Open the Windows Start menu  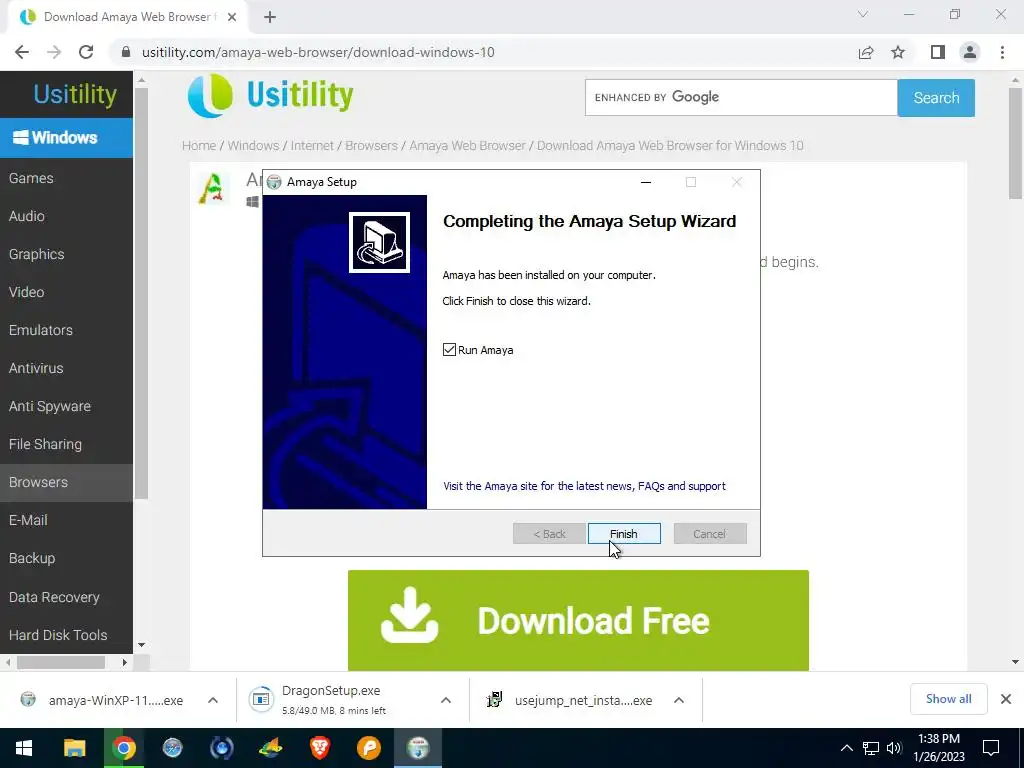pyautogui.click(x=24, y=748)
